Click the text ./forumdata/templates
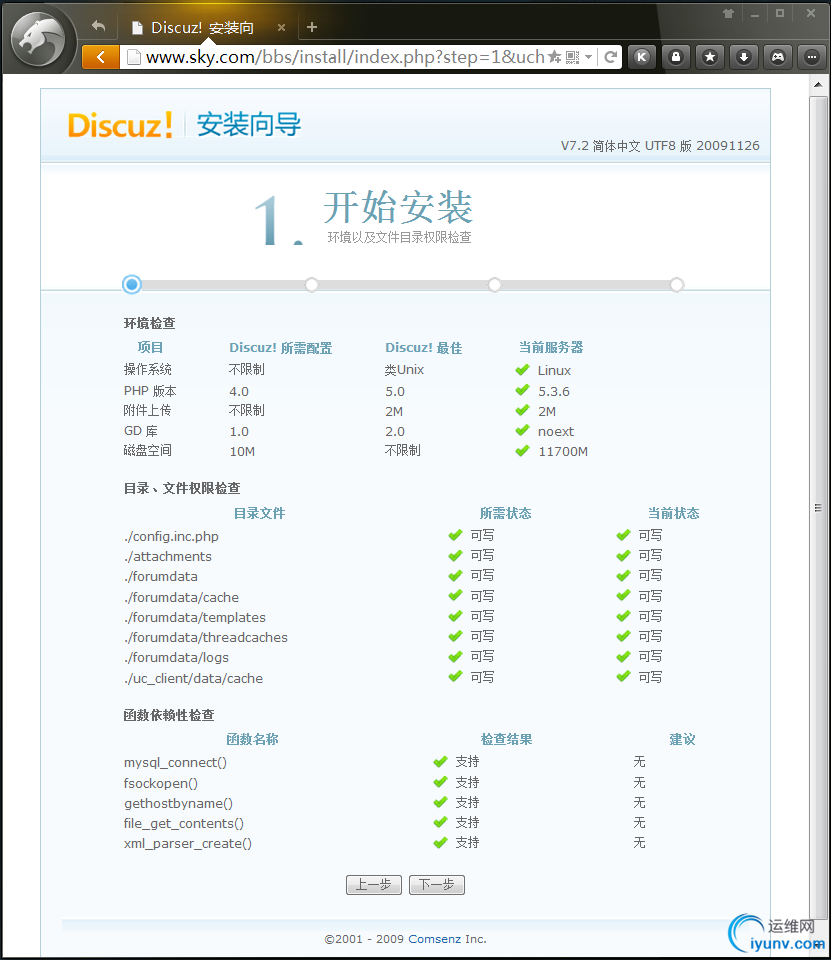The height and width of the screenshot is (960, 831). [195, 617]
